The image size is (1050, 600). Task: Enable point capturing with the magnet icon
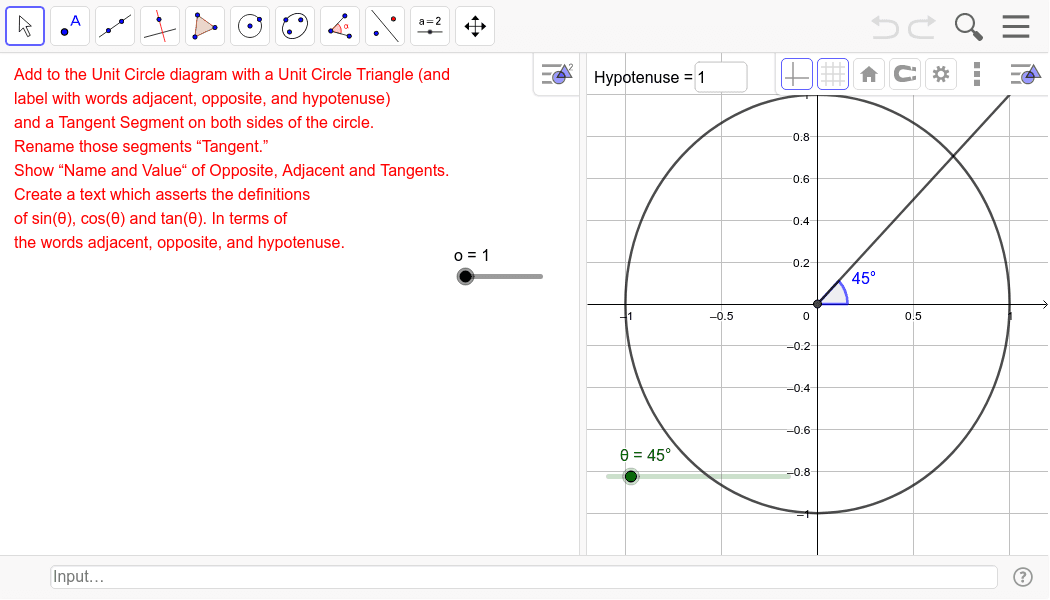tap(904, 74)
